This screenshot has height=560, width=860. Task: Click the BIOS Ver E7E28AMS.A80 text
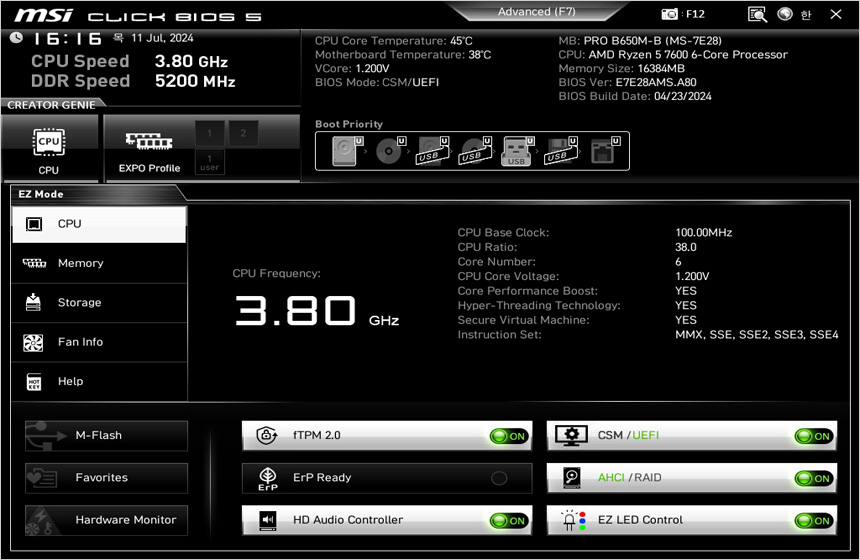[x=655, y=82]
